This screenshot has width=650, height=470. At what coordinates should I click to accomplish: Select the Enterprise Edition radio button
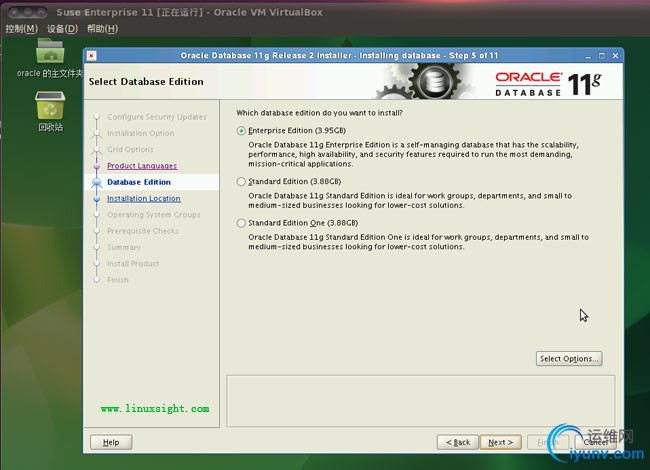click(241, 131)
